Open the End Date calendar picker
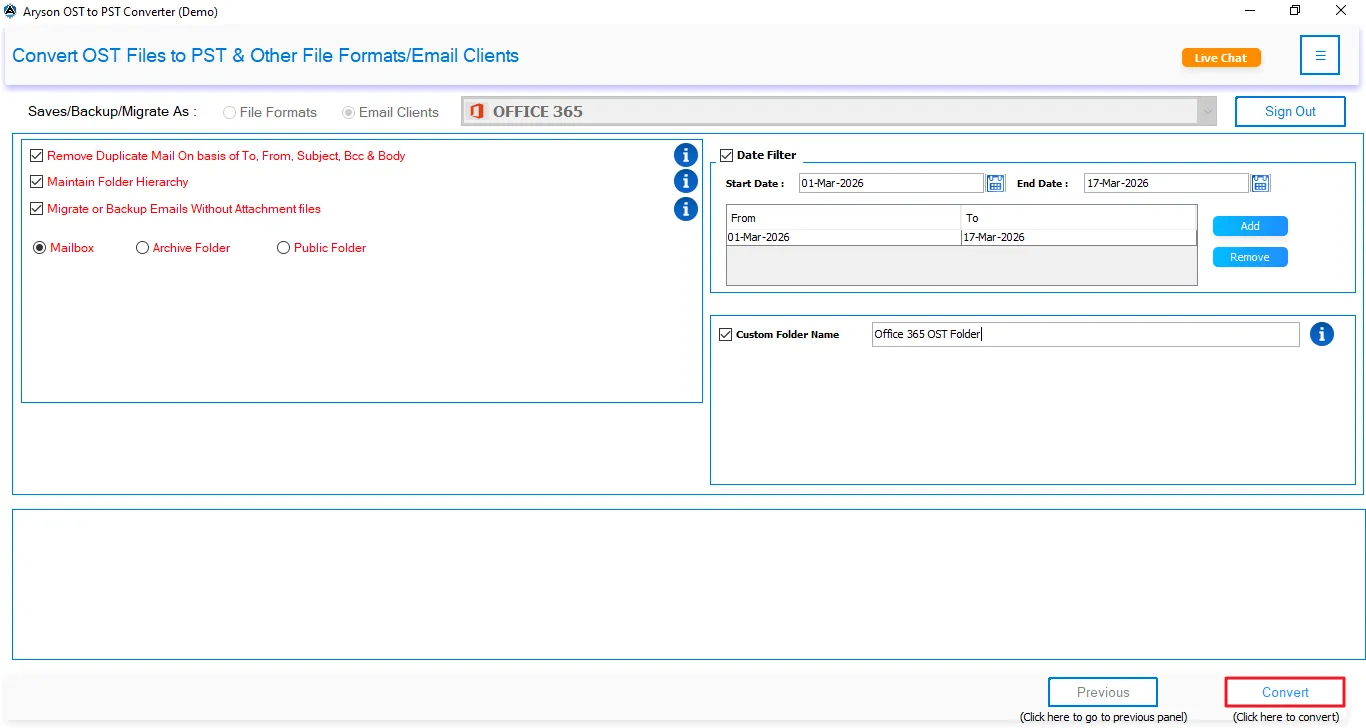1366x728 pixels. click(1259, 182)
